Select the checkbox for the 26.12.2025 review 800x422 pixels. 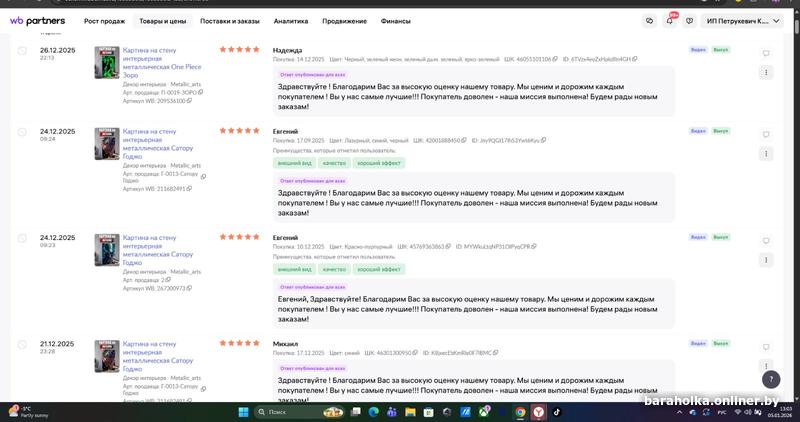pyautogui.click(x=22, y=51)
